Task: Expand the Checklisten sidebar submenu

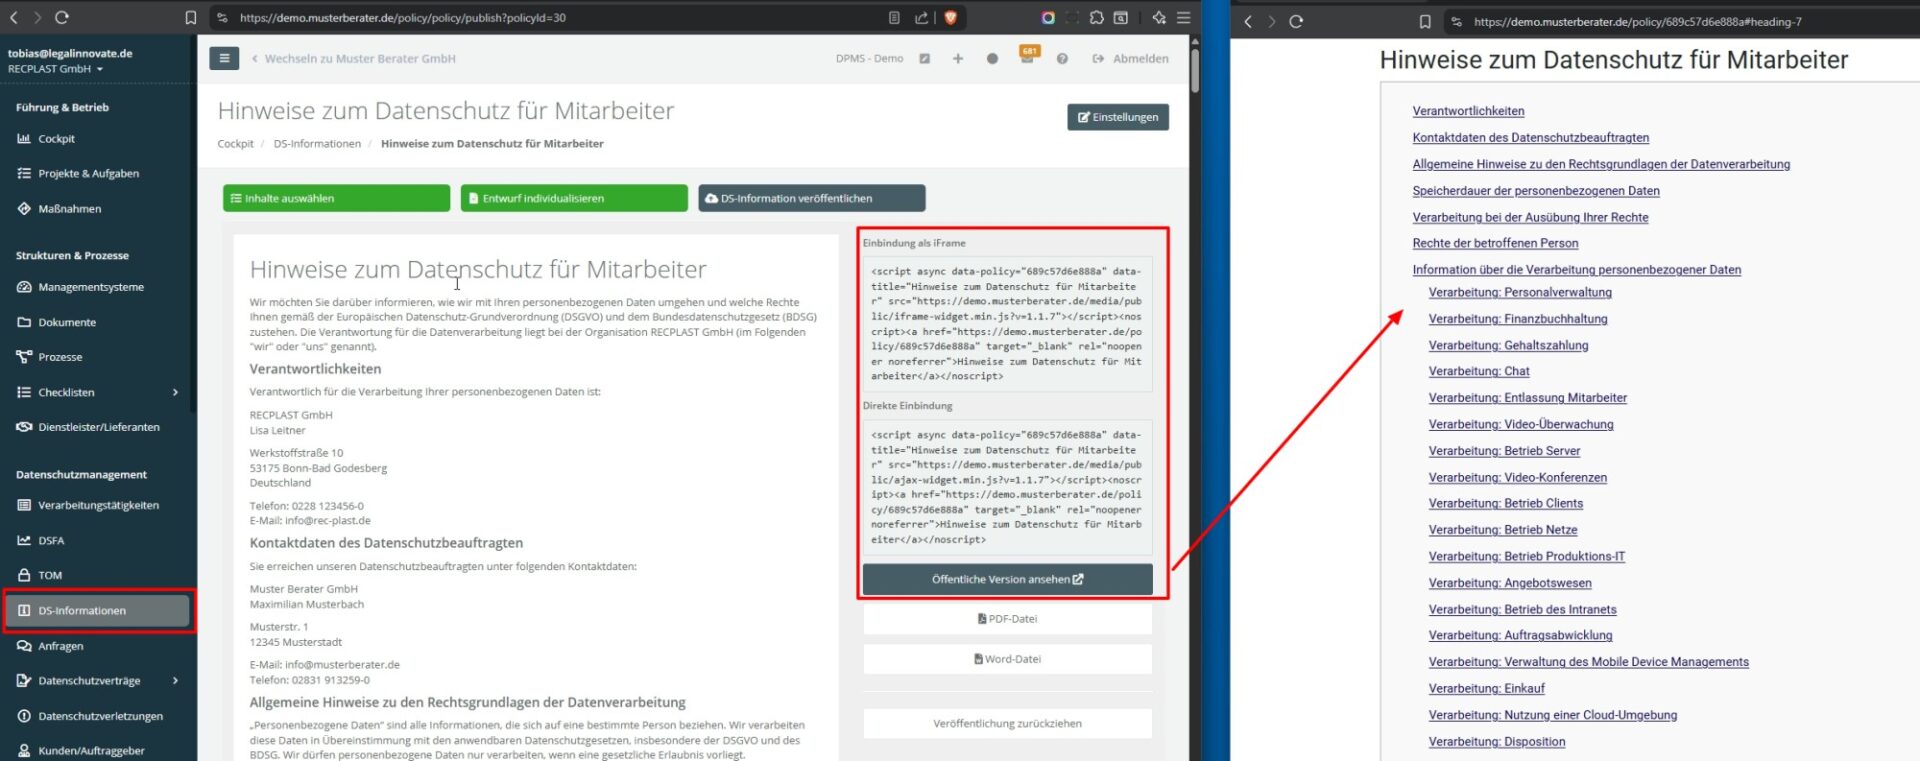Action: click(175, 392)
